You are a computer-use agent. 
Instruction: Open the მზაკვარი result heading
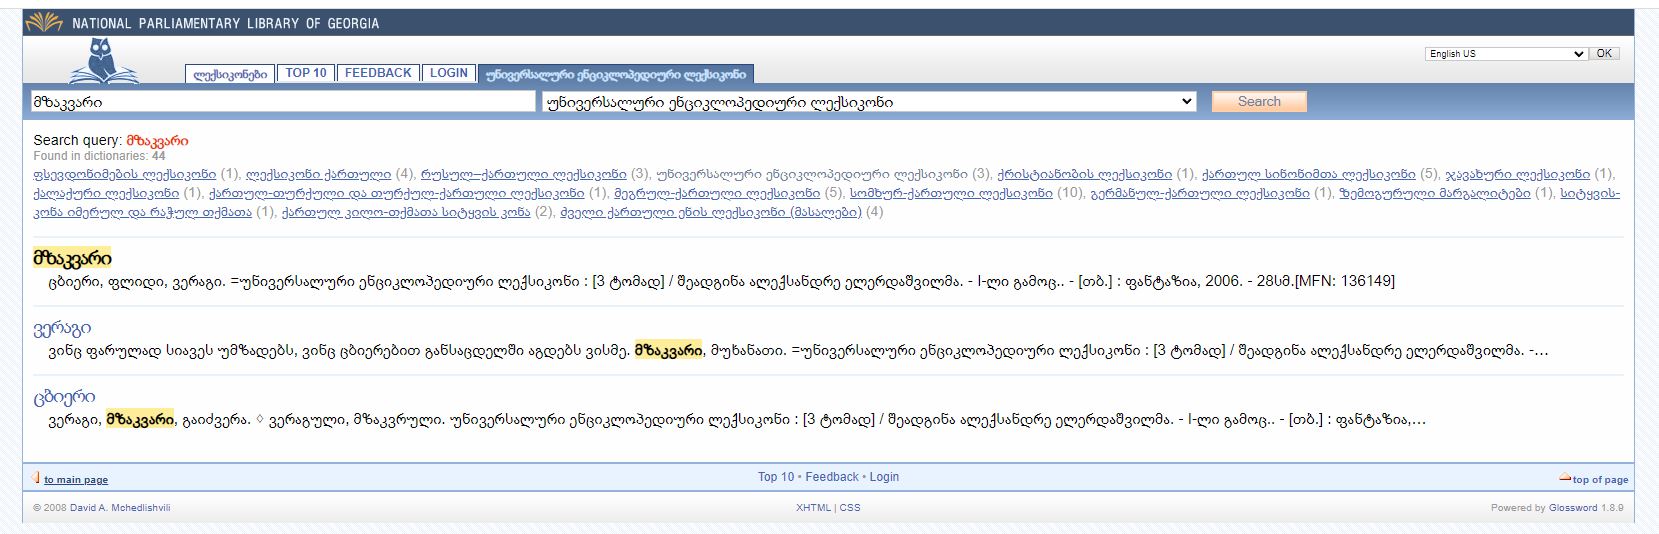pyautogui.click(x=72, y=258)
